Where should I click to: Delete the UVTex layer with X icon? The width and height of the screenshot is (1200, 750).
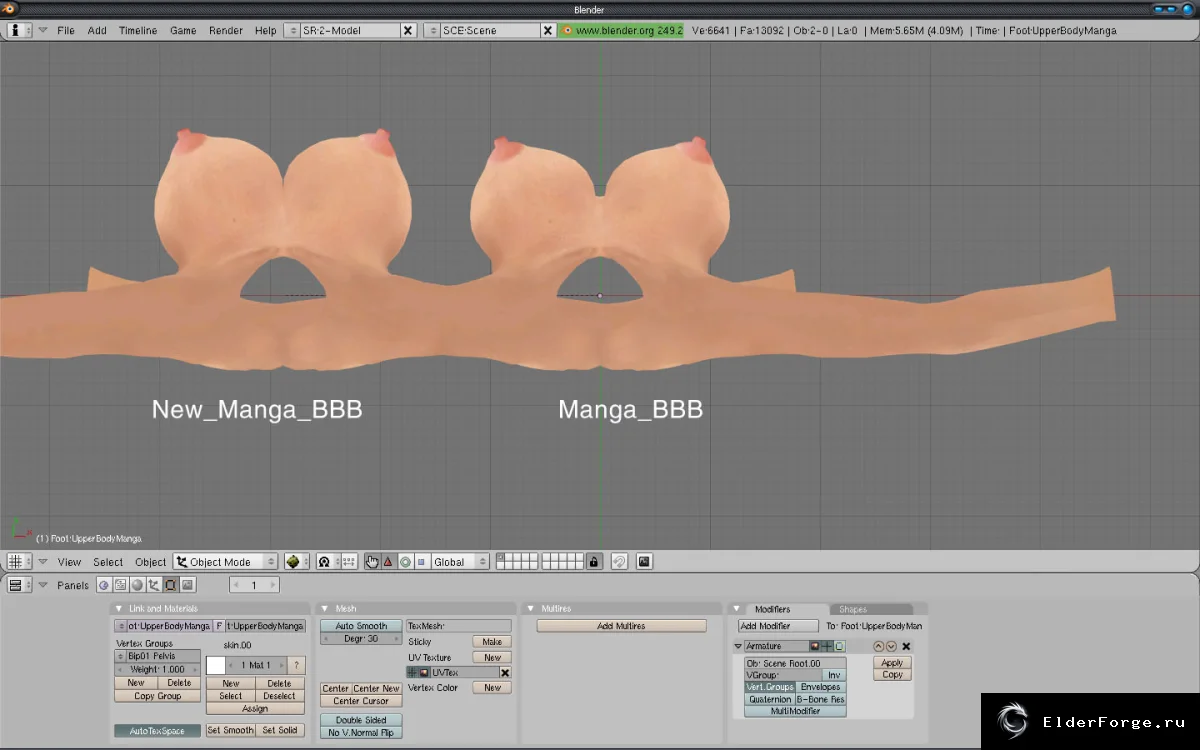505,673
